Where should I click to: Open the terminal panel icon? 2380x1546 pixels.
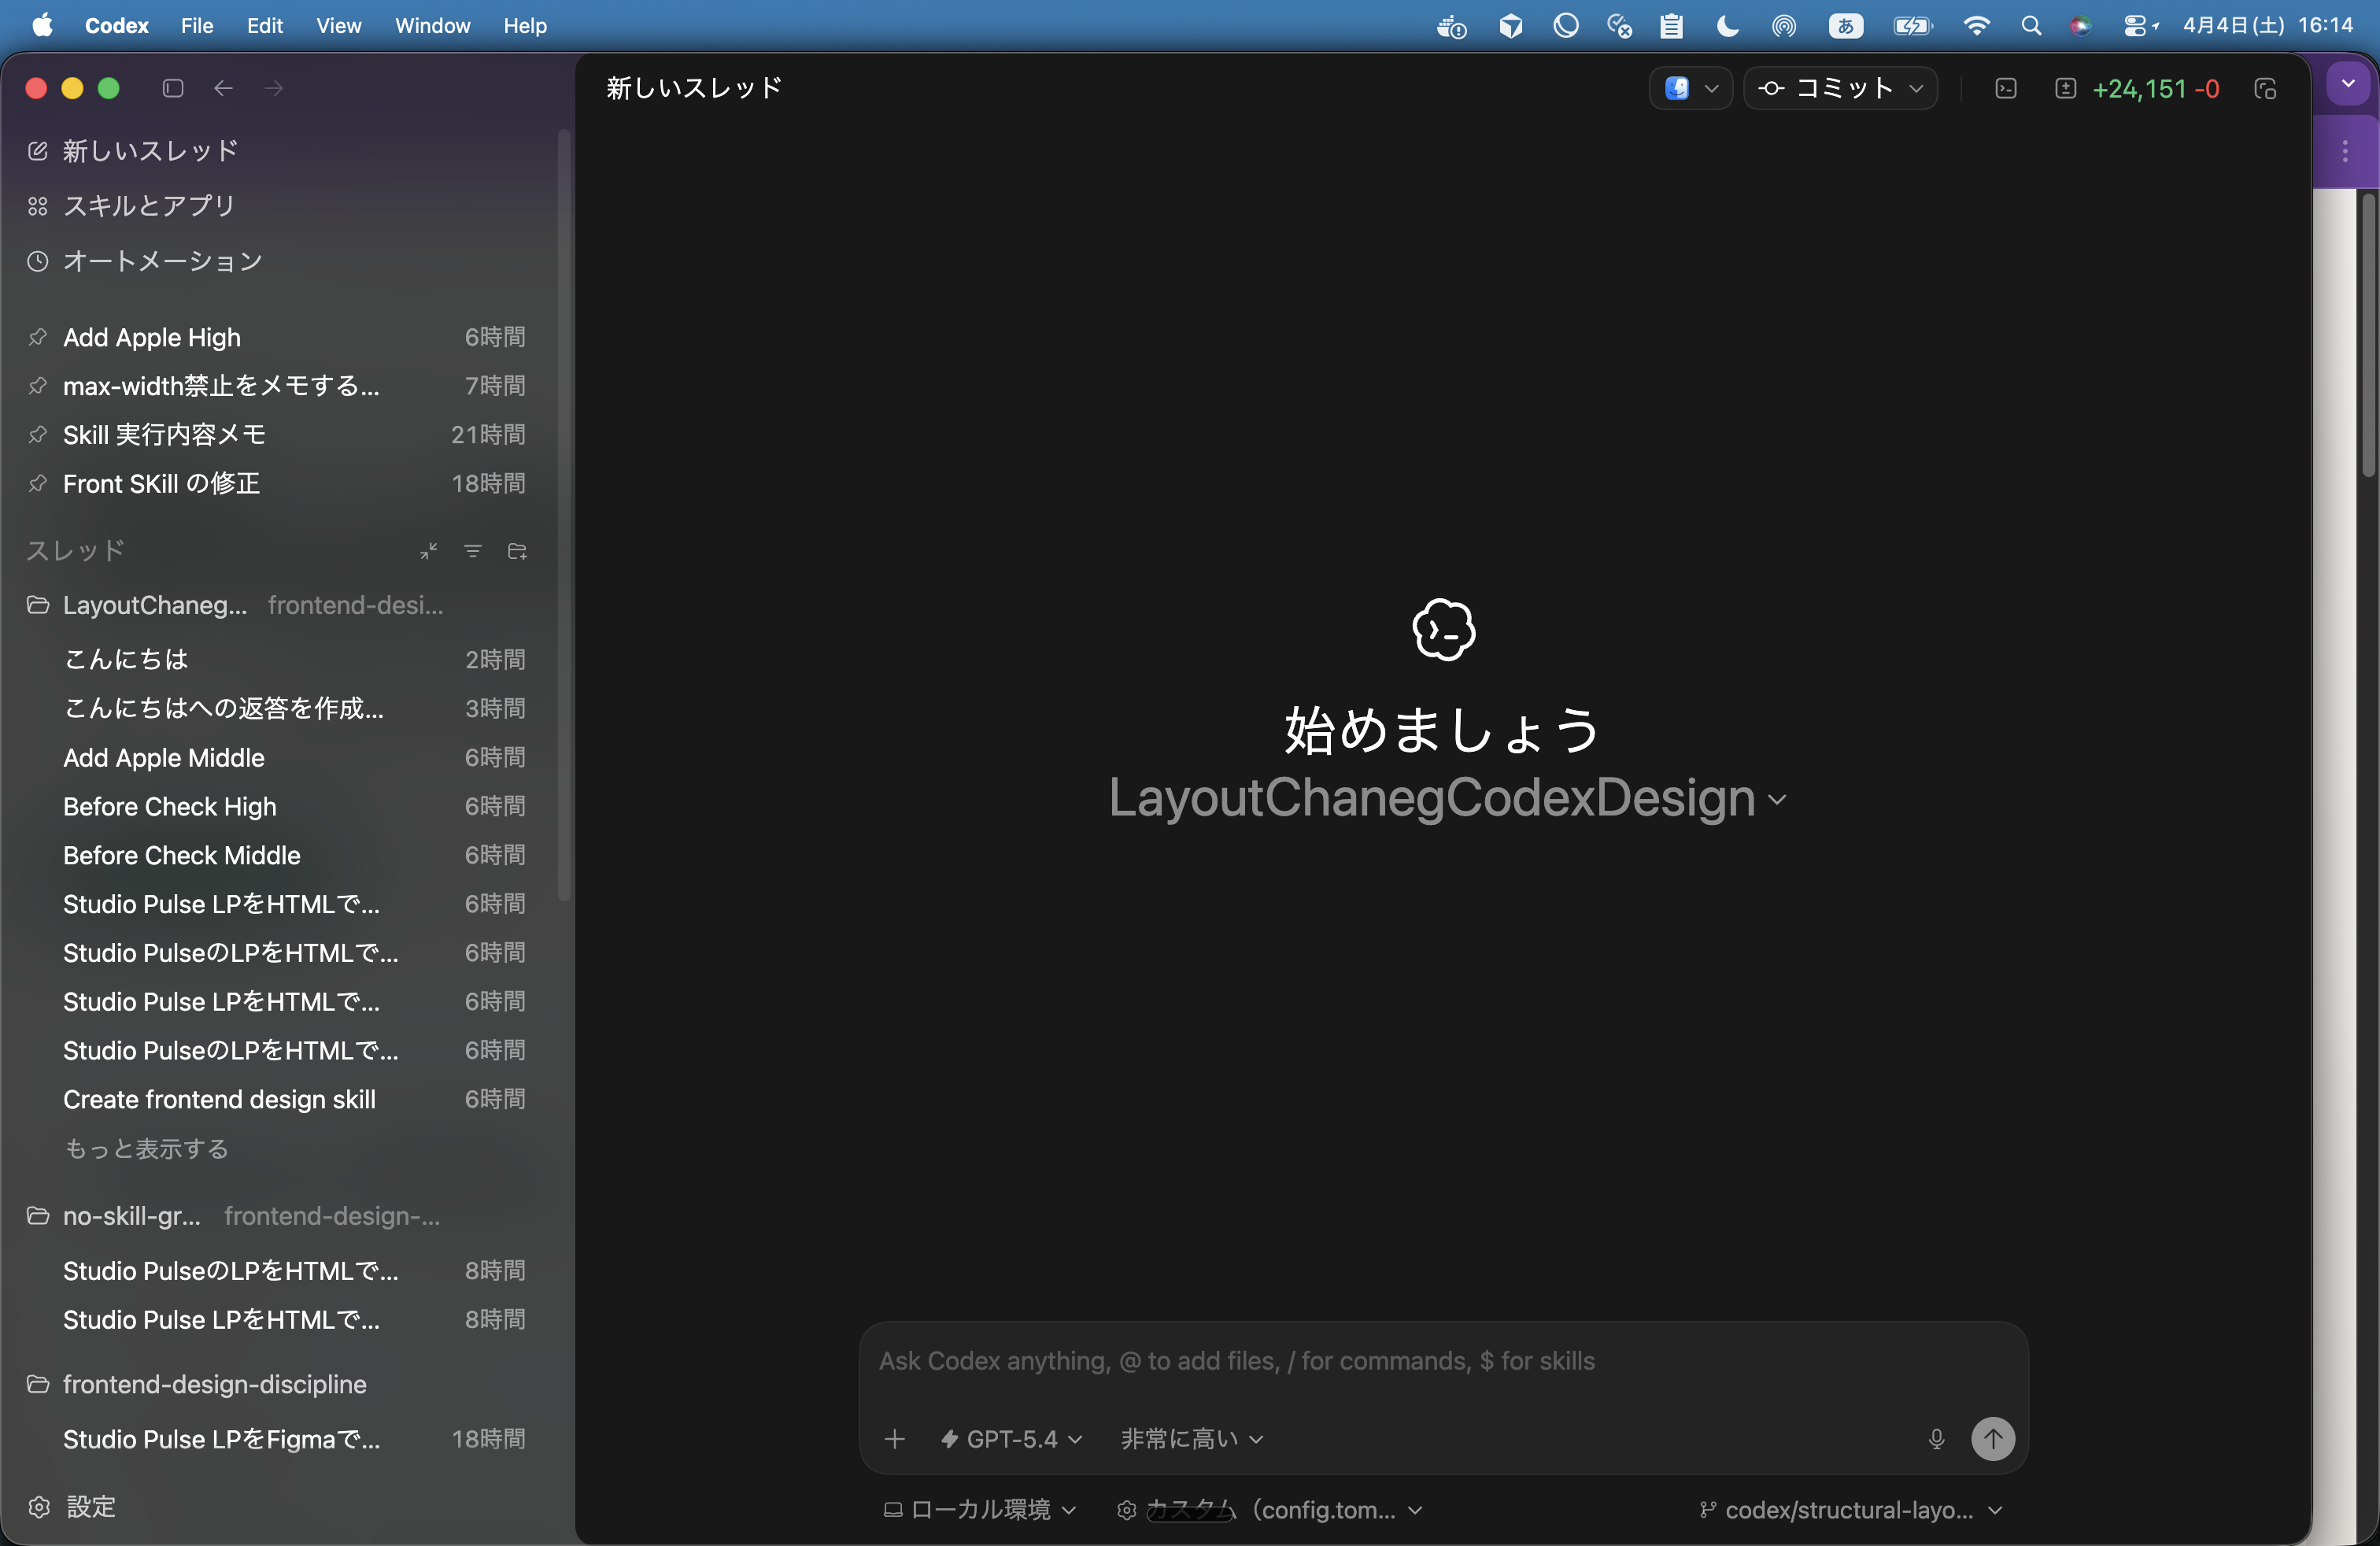click(2006, 89)
